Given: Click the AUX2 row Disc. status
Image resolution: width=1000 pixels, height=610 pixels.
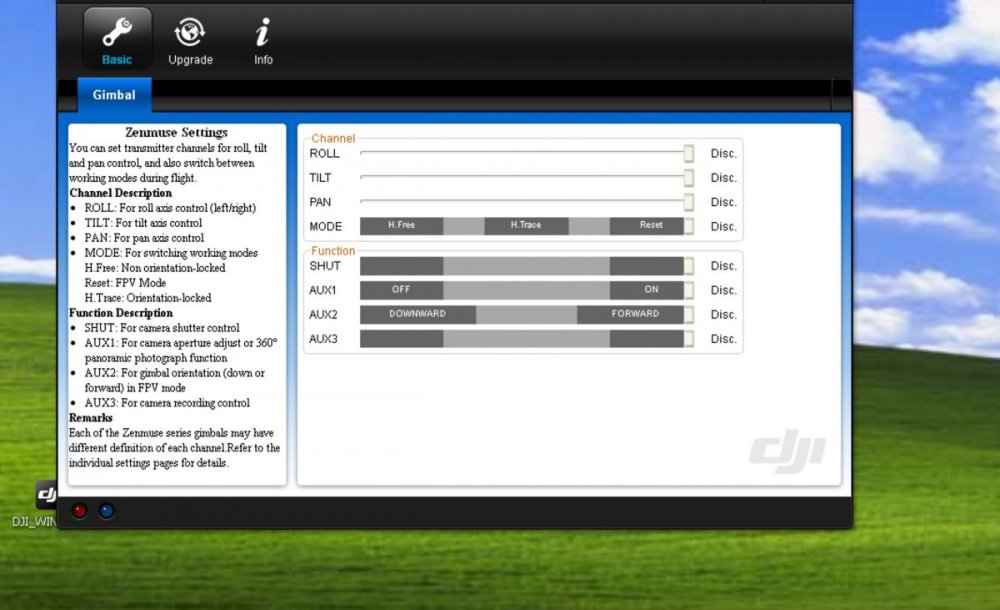Looking at the screenshot, I should 724,315.
